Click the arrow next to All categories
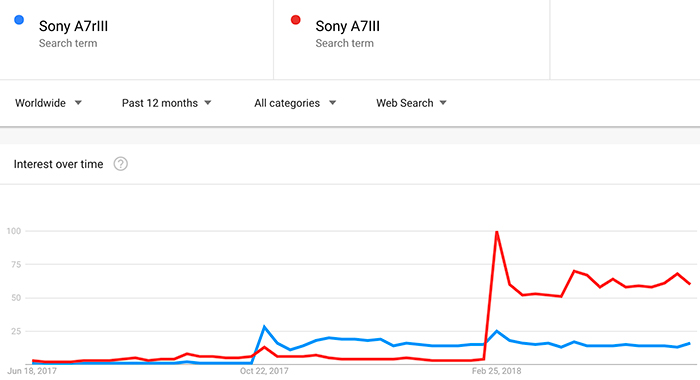700x380 pixels. coord(332,103)
